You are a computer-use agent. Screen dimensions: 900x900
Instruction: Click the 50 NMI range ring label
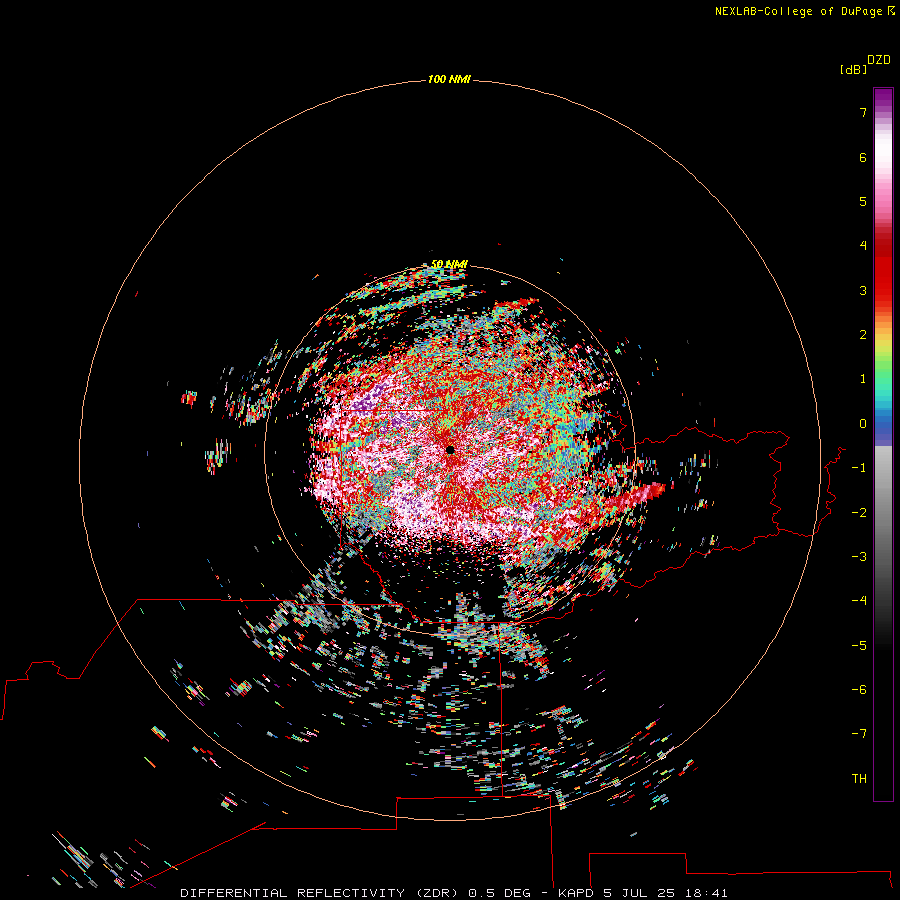(449, 264)
